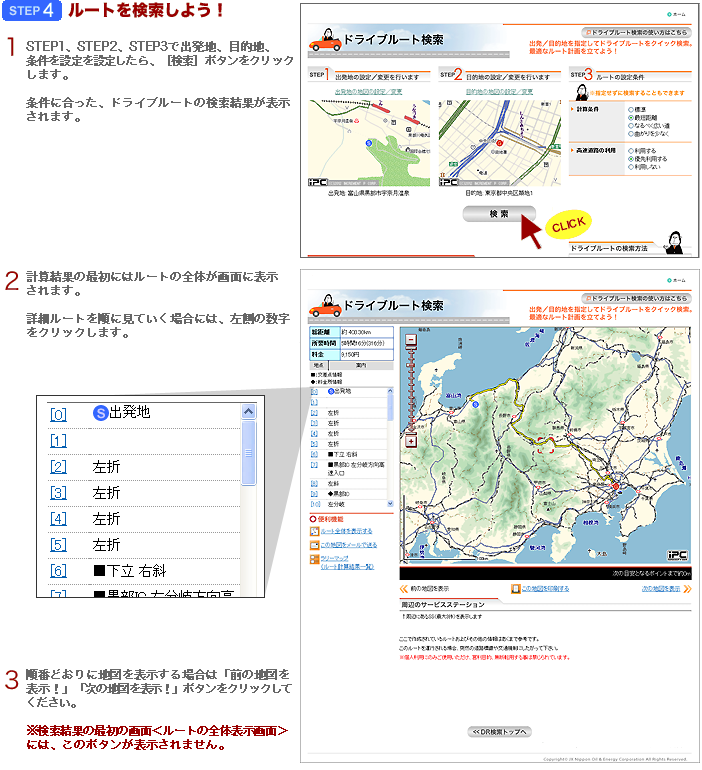Click the previous map double-arrow icon
This screenshot has height=770, width=702.
[x=404, y=589]
